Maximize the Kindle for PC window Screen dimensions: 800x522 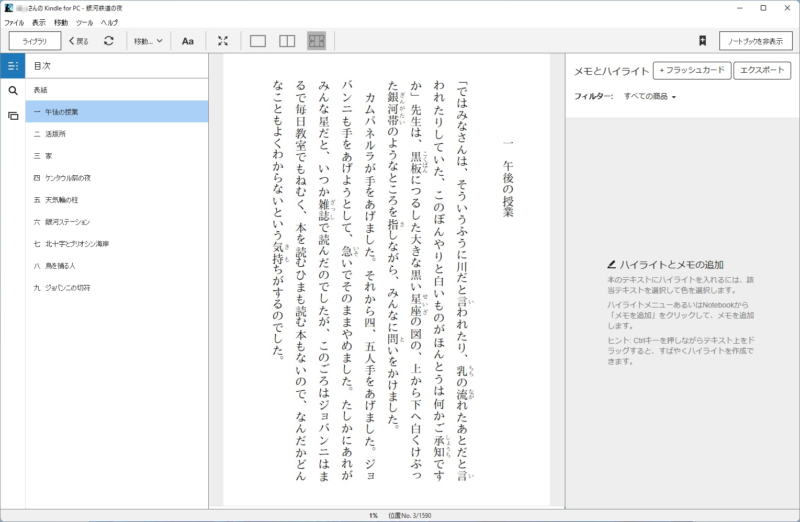763,8
